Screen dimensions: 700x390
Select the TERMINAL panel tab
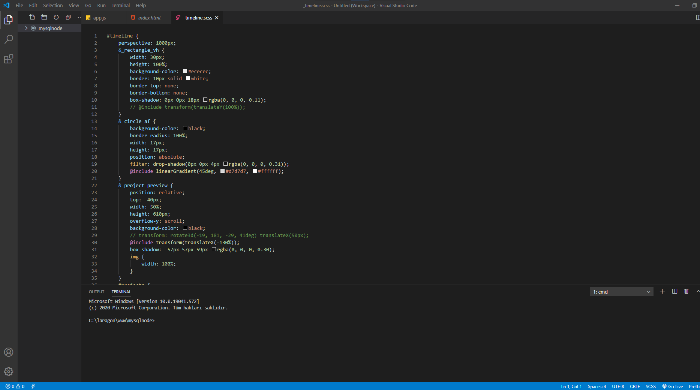click(121, 291)
